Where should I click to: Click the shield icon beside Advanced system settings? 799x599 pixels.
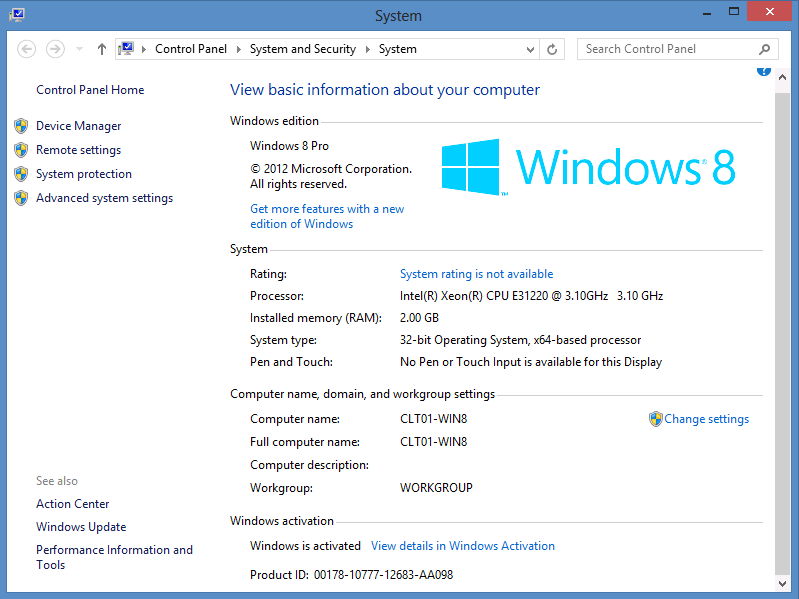21,198
